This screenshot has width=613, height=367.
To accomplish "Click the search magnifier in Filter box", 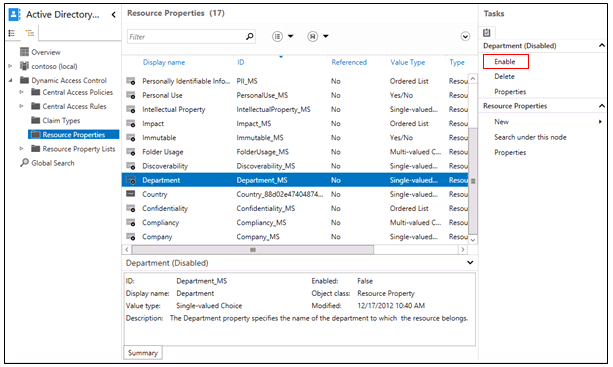I will (249, 36).
